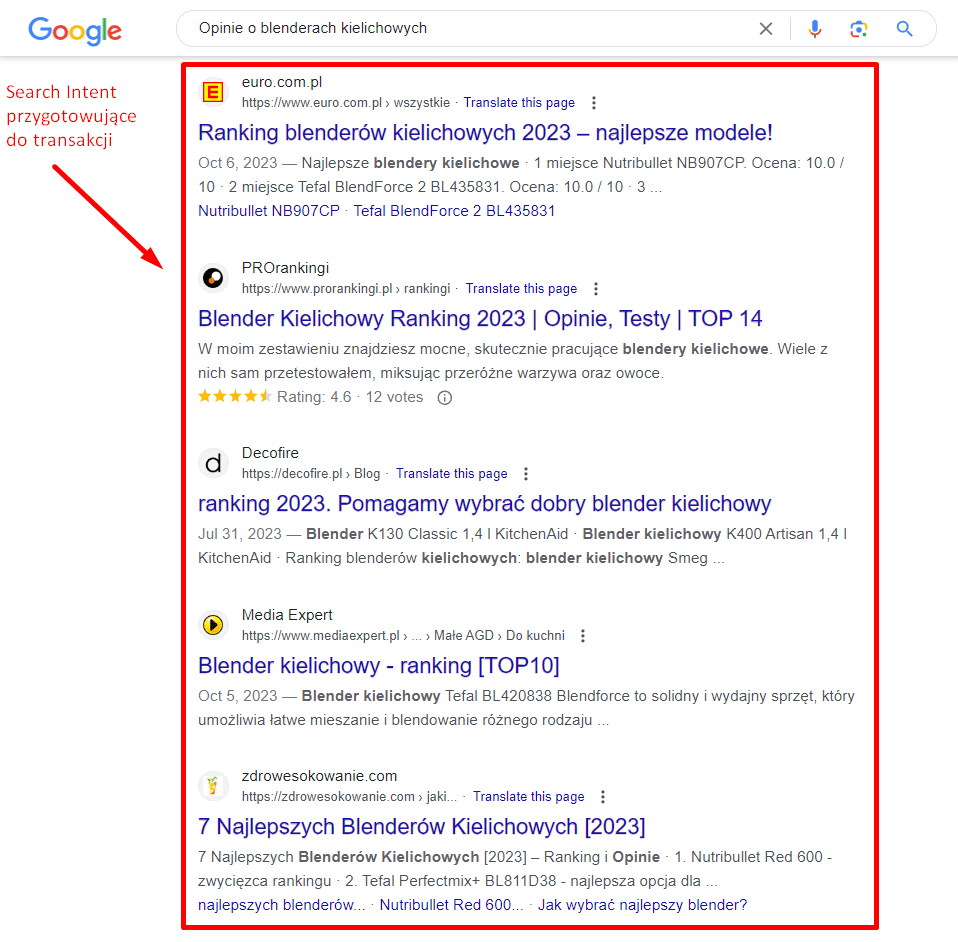
Task: Click the 'Oct 6, 2023' snippet date
Action: click(238, 163)
